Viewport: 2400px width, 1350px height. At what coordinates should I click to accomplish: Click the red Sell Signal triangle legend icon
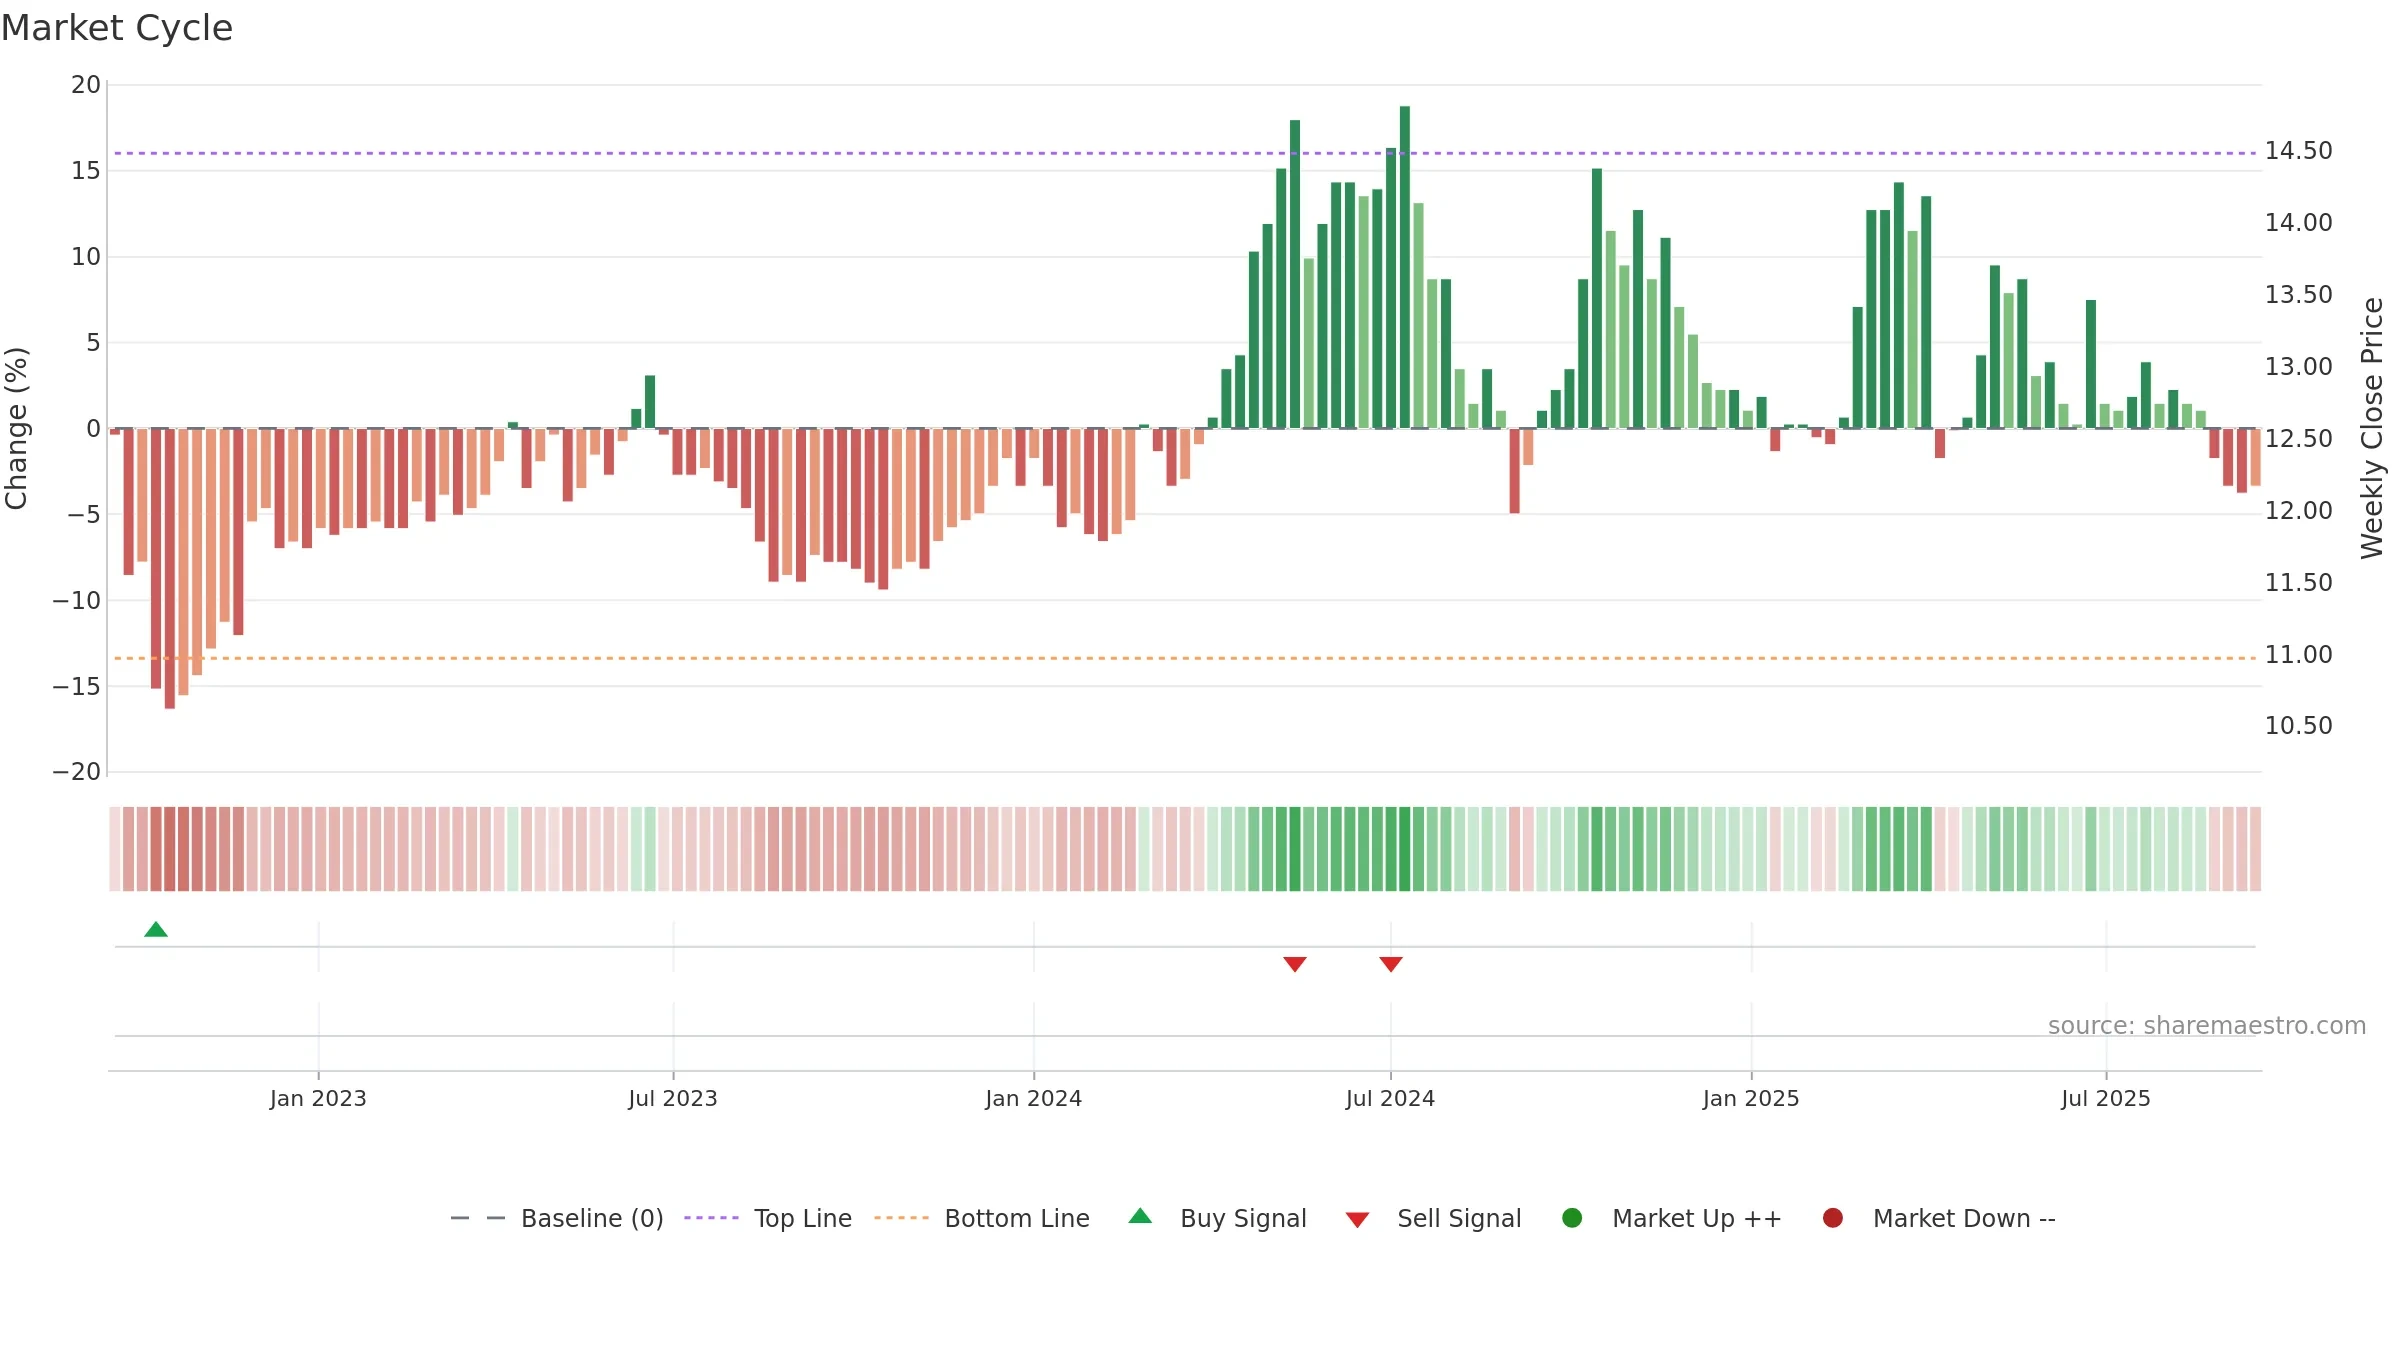(x=1357, y=1220)
